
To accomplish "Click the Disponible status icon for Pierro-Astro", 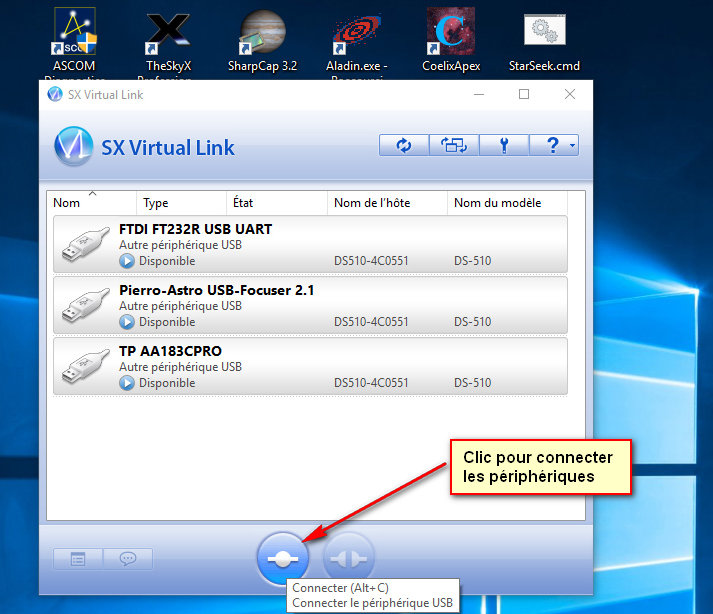I will pyautogui.click(x=127, y=322).
